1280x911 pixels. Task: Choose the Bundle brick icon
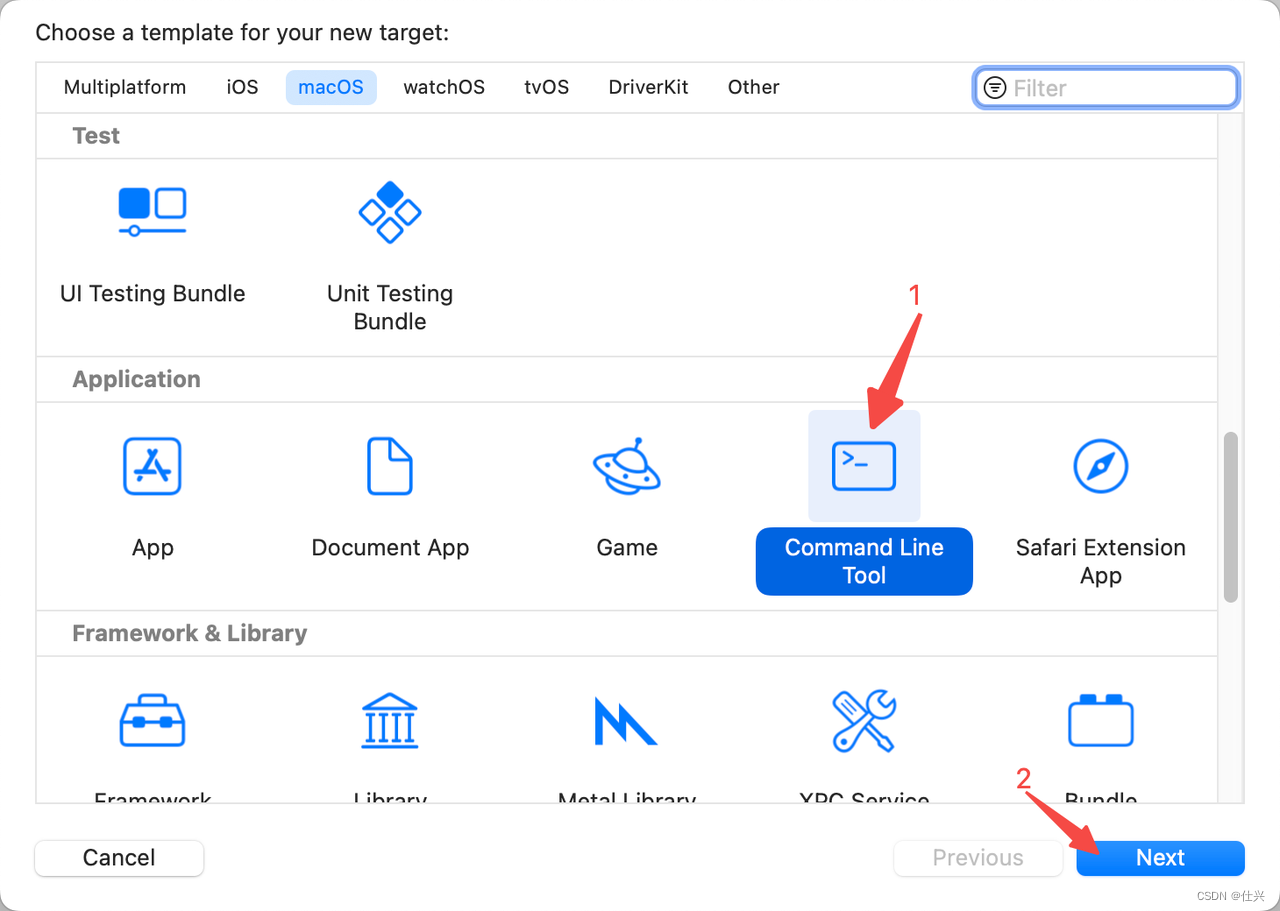point(1101,720)
